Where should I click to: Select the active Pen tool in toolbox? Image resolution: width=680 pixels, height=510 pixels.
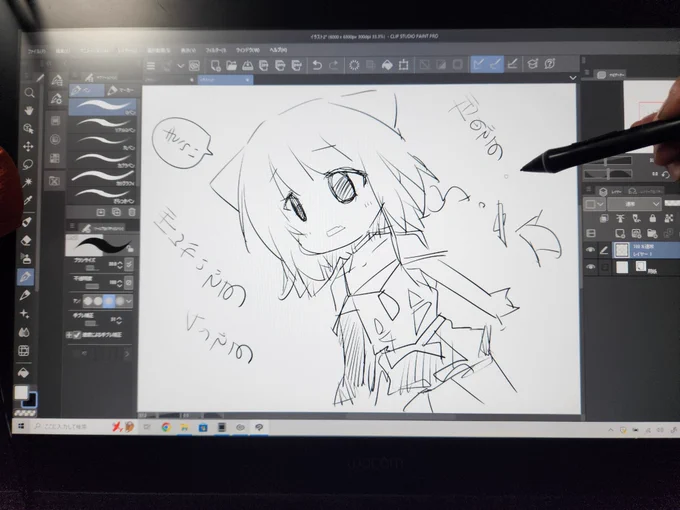pos(25,277)
